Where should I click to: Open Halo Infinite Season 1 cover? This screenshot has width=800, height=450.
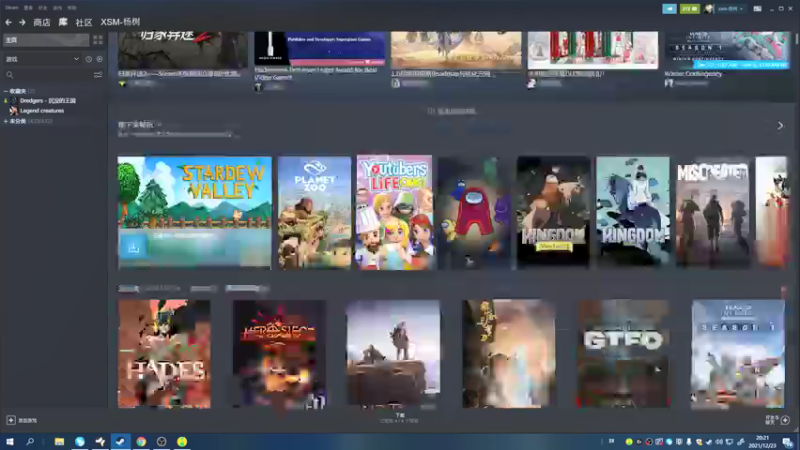tap(738, 354)
